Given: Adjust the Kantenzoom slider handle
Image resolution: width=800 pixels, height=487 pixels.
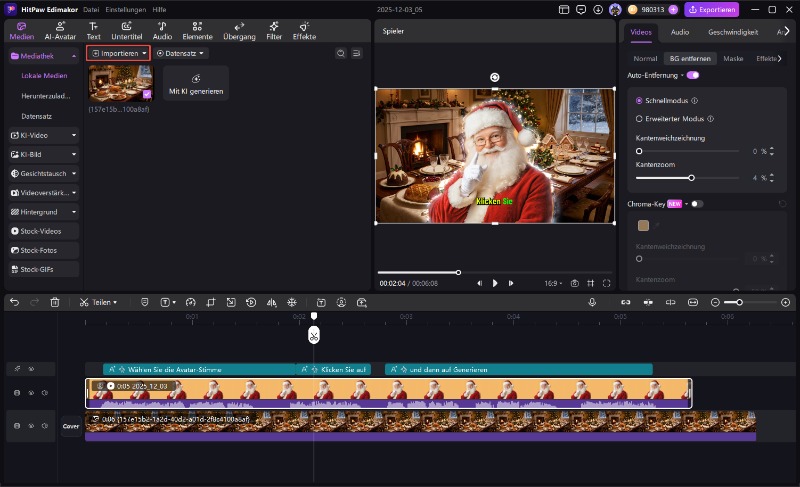Looking at the screenshot, I should pos(691,178).
